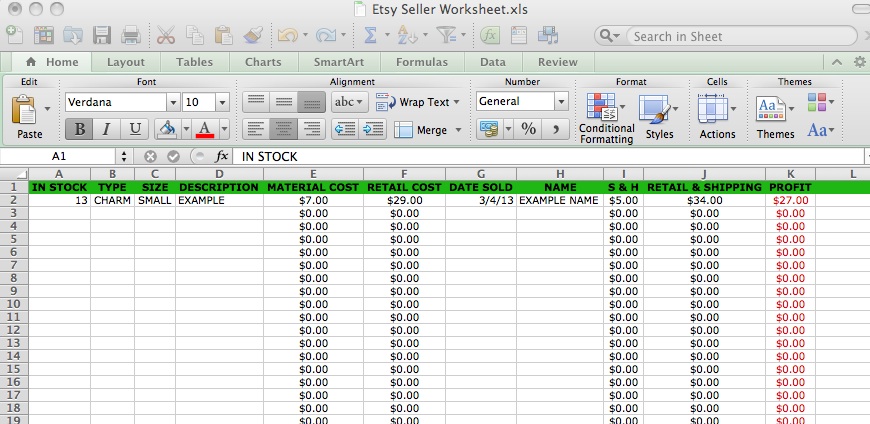Center text horizontally
Viewport: 870px width, 424px height.
pos(284,129)
